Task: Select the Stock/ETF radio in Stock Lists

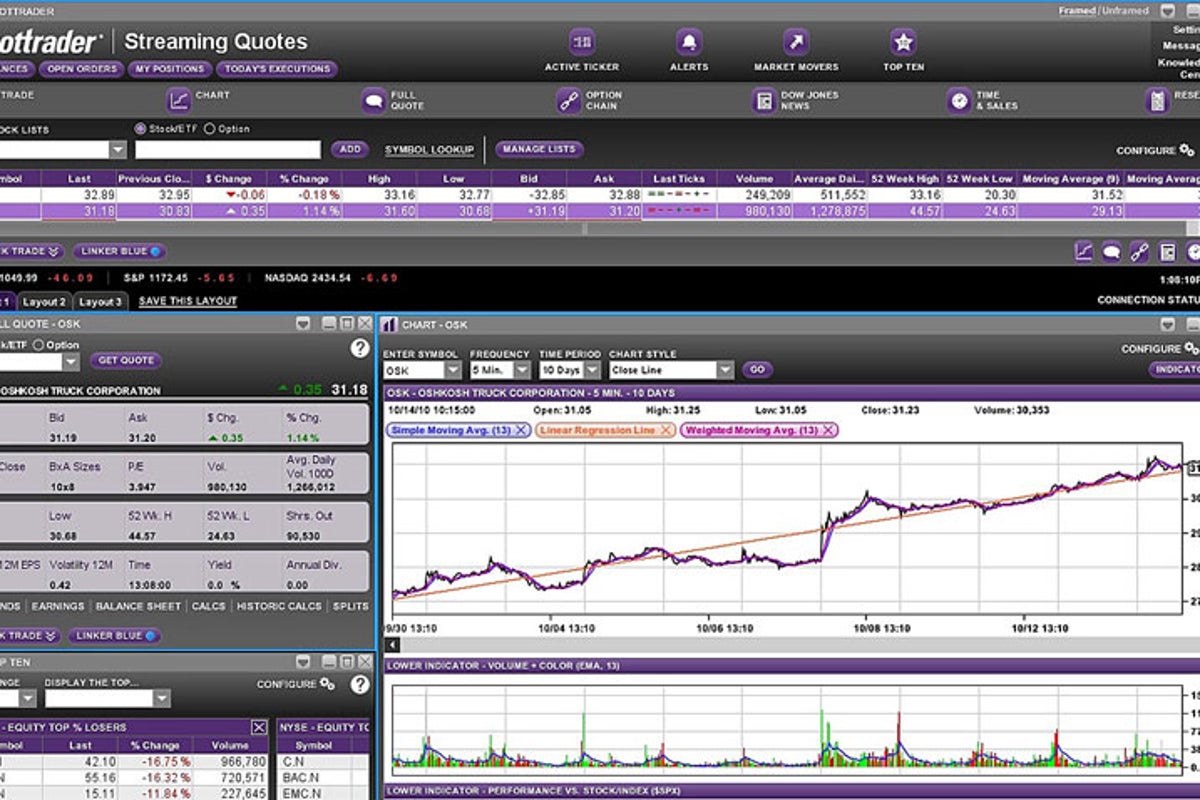Action: pyautogui.click(x=140, y=129)
